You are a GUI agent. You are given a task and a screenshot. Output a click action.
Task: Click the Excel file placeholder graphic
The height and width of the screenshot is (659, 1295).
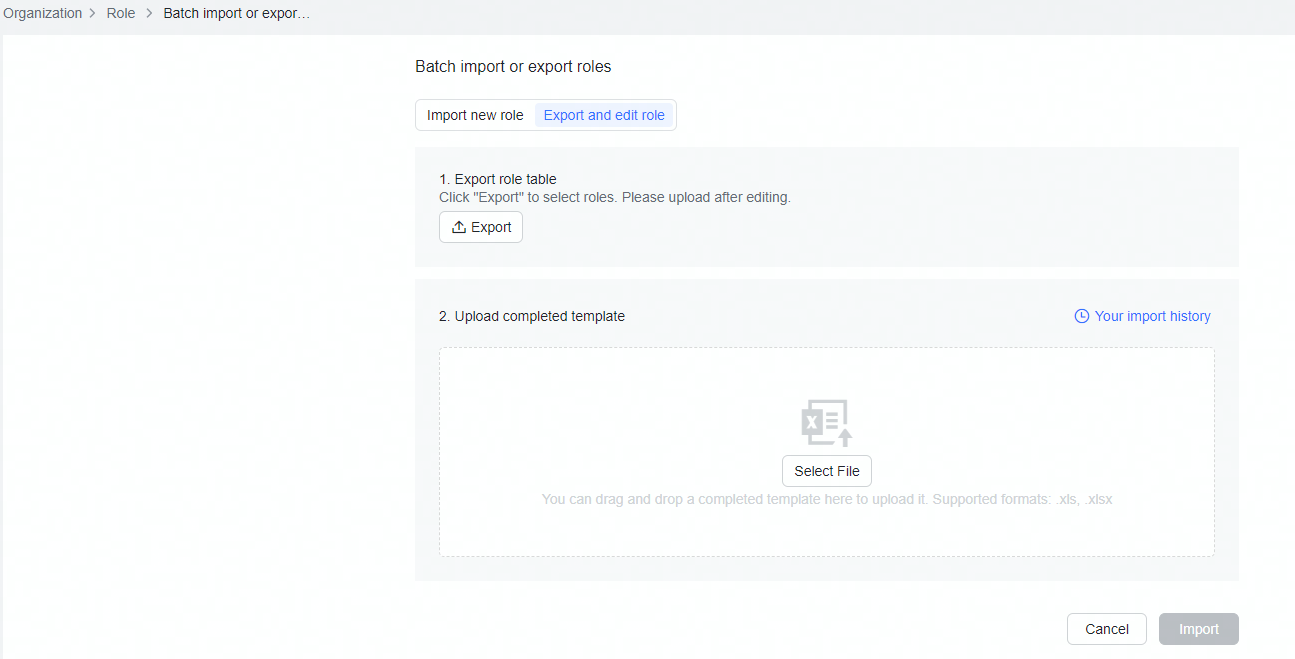(827, 421)
